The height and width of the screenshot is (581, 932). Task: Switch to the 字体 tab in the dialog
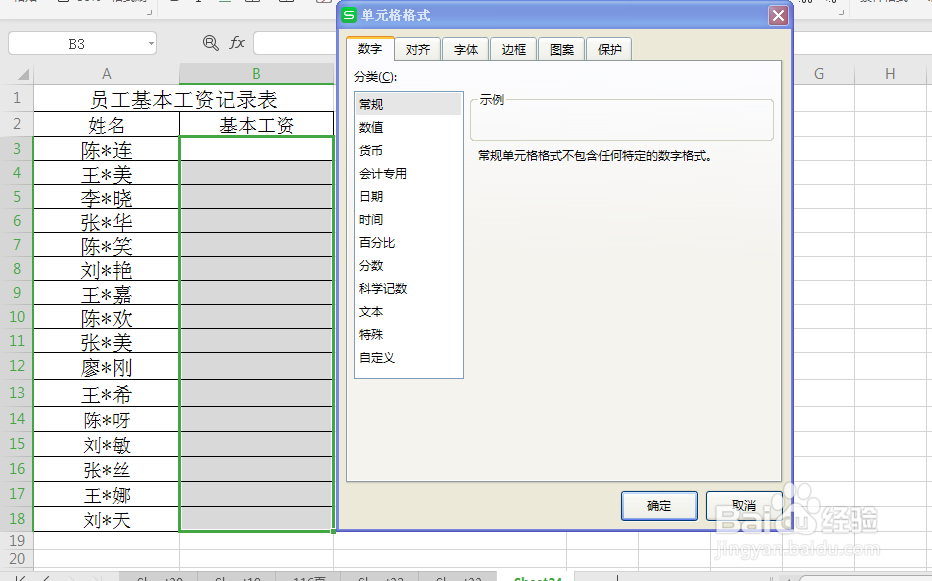click(x=465, y=48)
